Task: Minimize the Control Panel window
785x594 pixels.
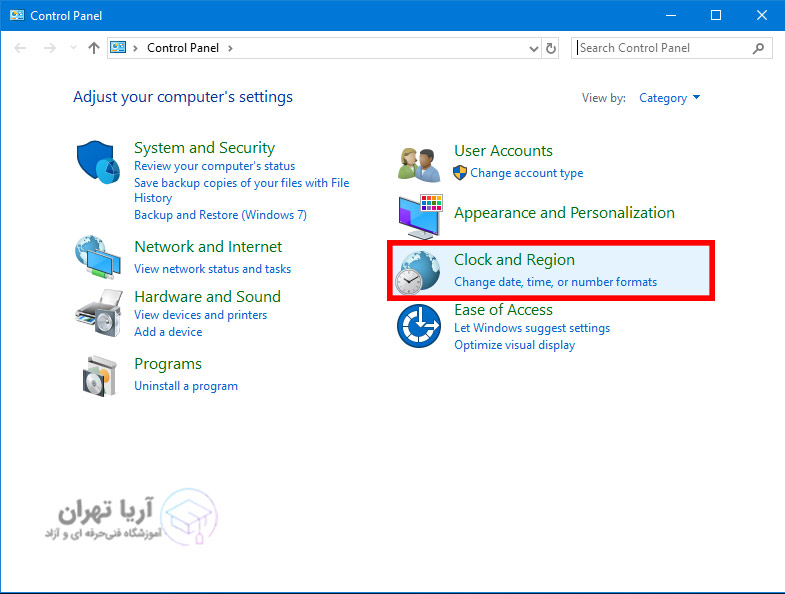Action: (x=671, y=16)
